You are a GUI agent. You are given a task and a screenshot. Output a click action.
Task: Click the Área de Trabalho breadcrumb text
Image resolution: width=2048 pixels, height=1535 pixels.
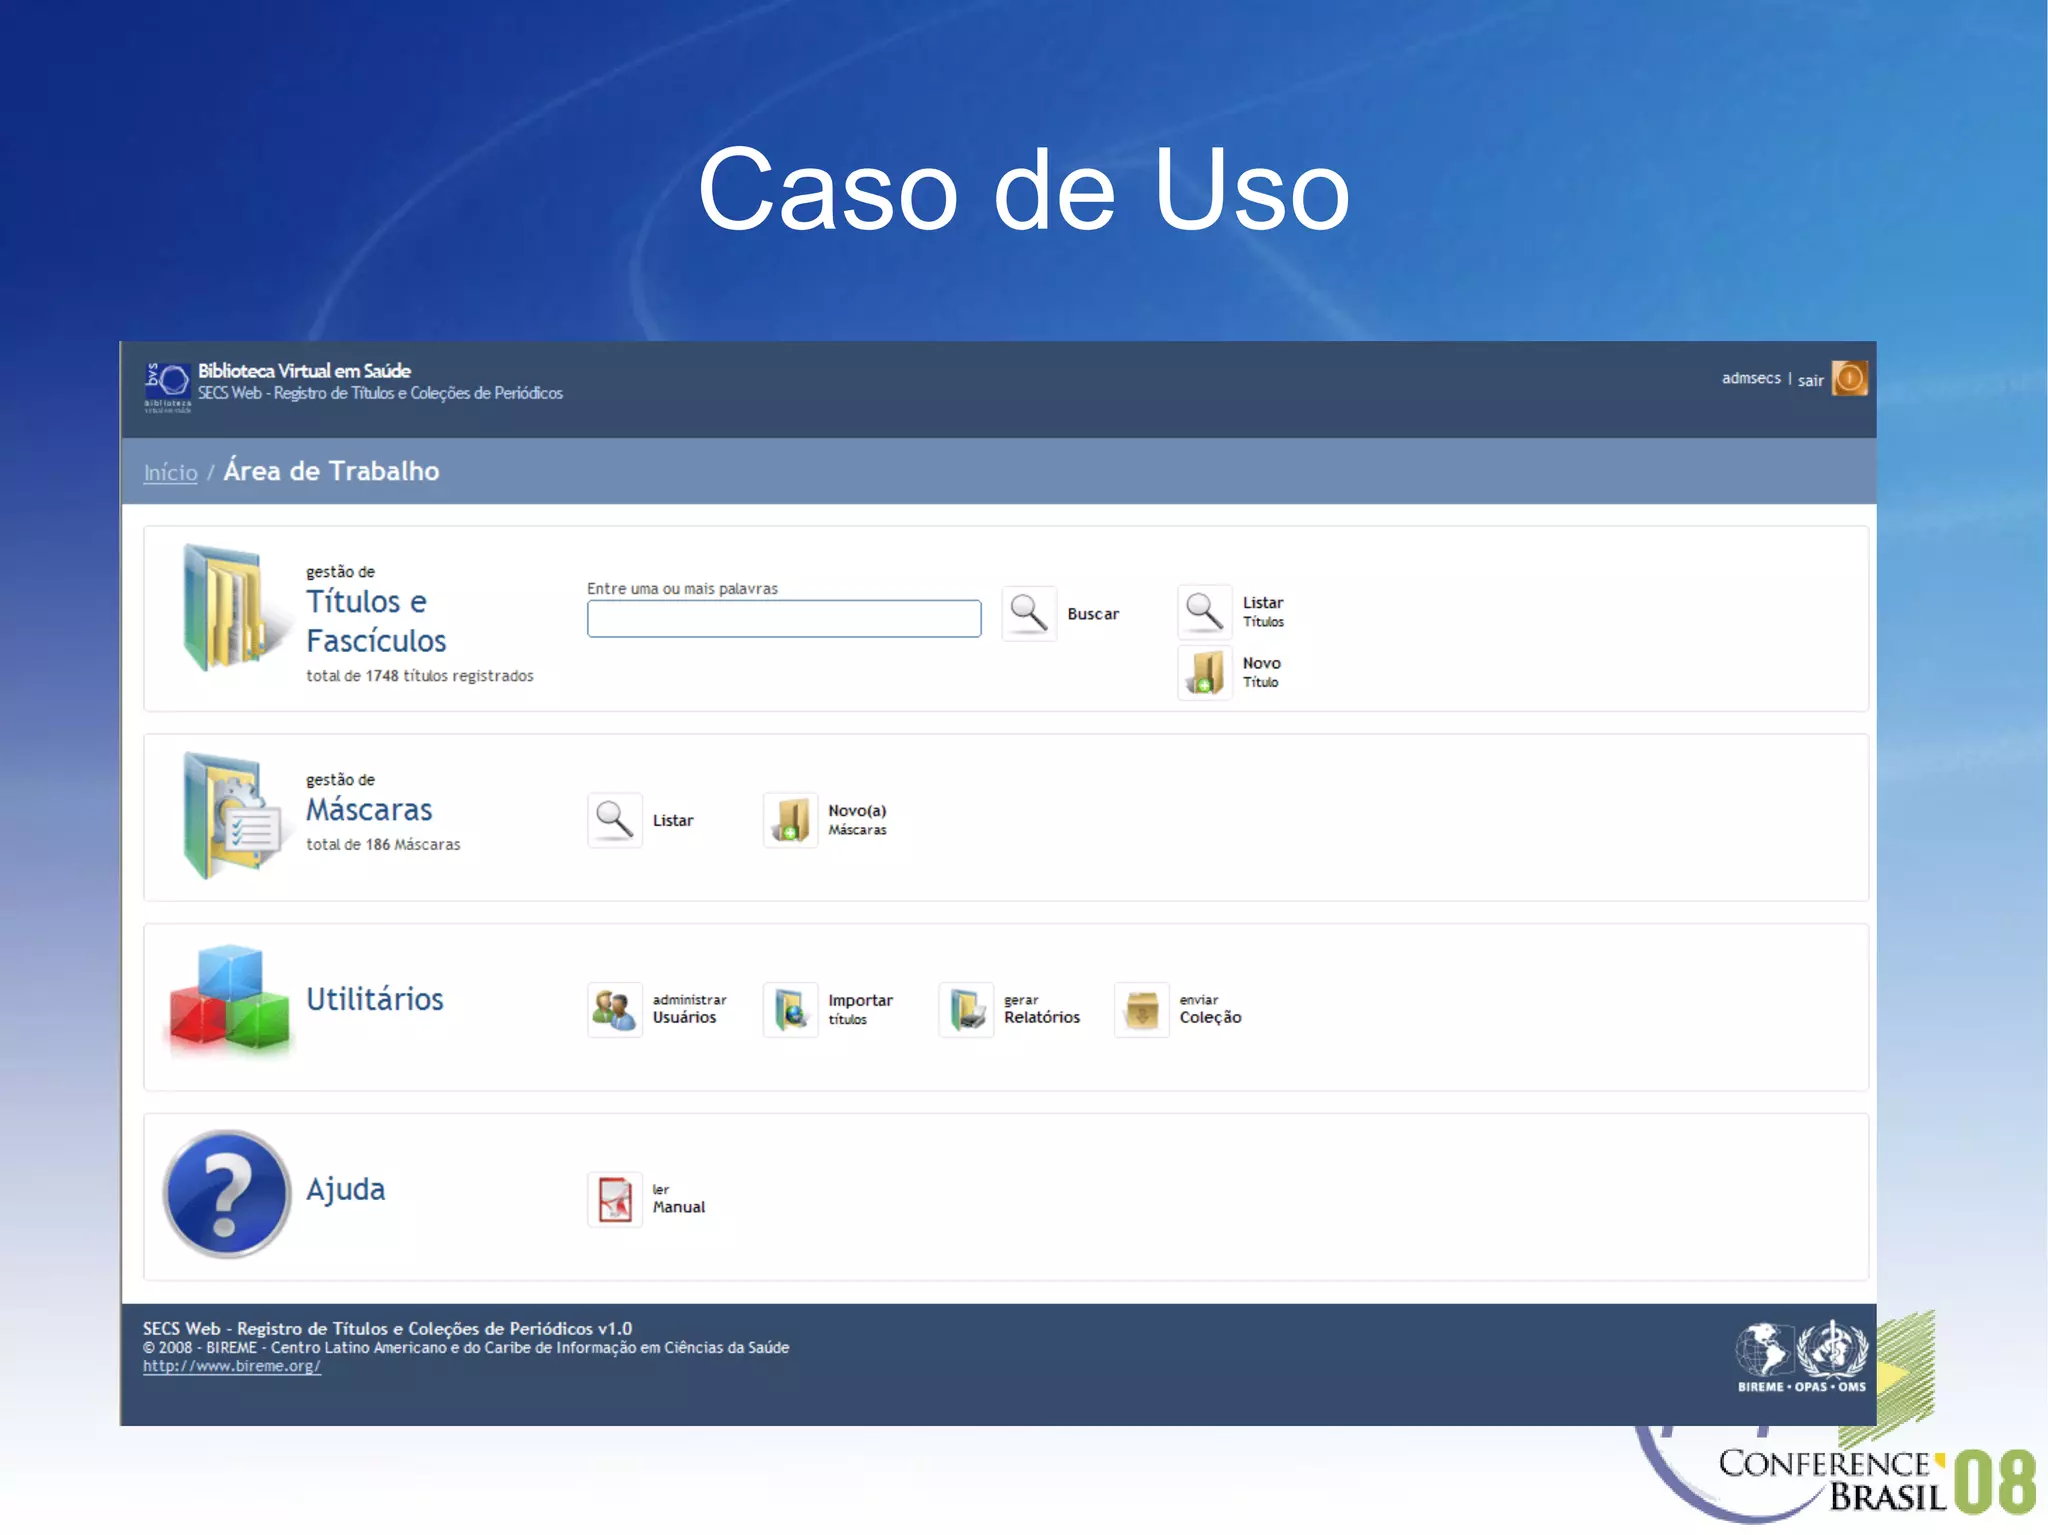point(331,470)
